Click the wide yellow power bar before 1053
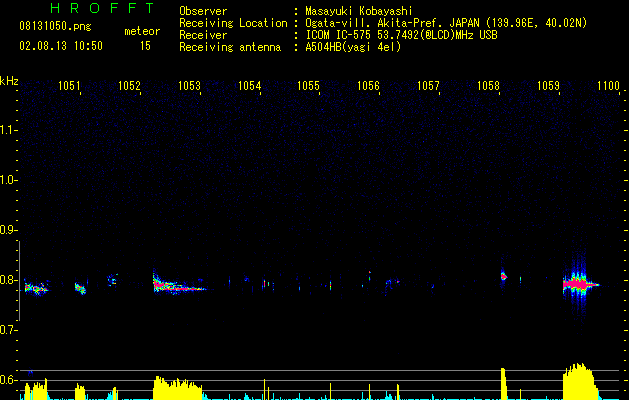 coord(178,388)
